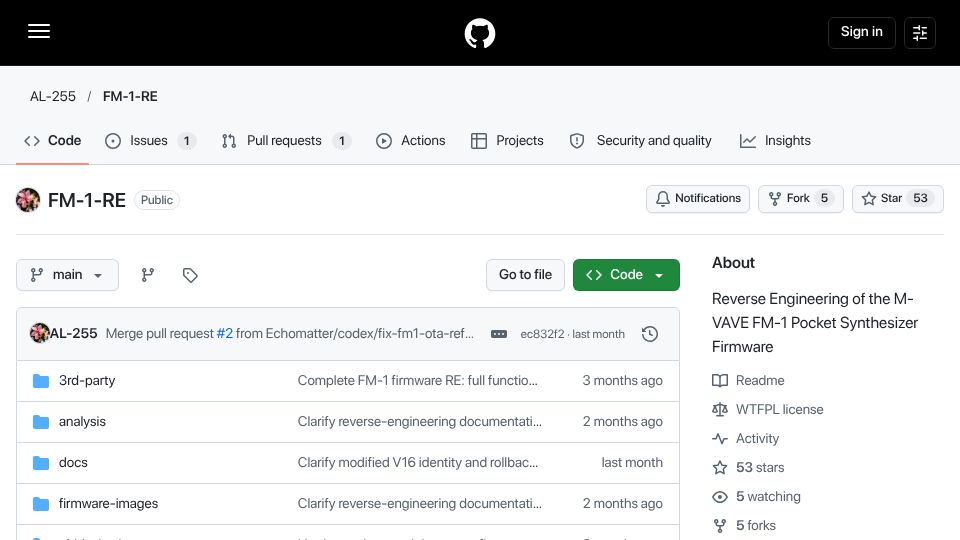Select the Code tab

(x=53, y=141)
